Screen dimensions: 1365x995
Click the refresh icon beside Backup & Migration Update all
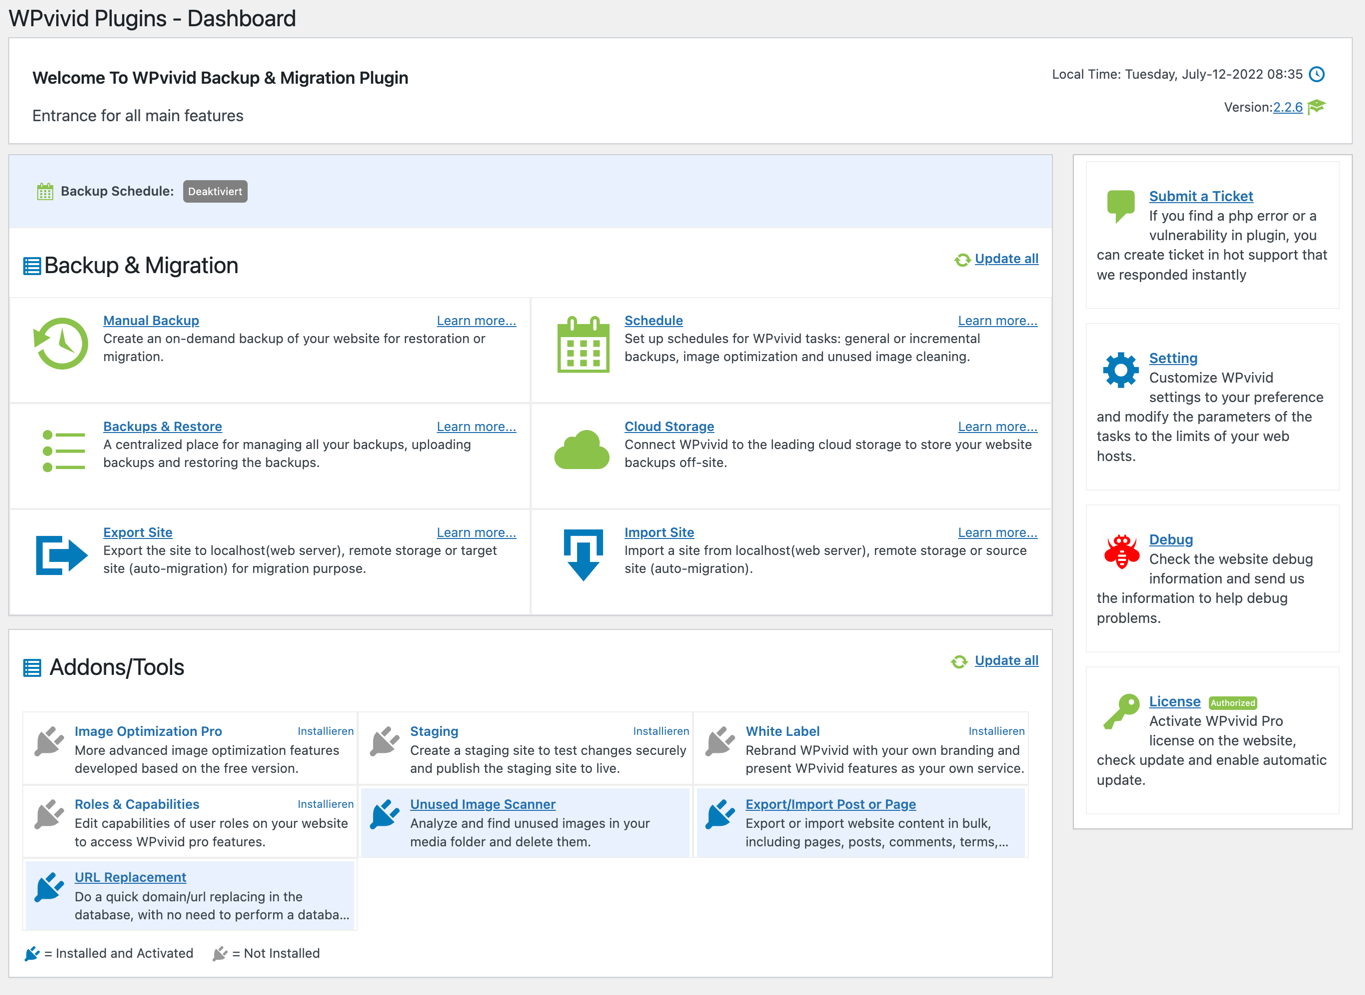tap(962, 260)
